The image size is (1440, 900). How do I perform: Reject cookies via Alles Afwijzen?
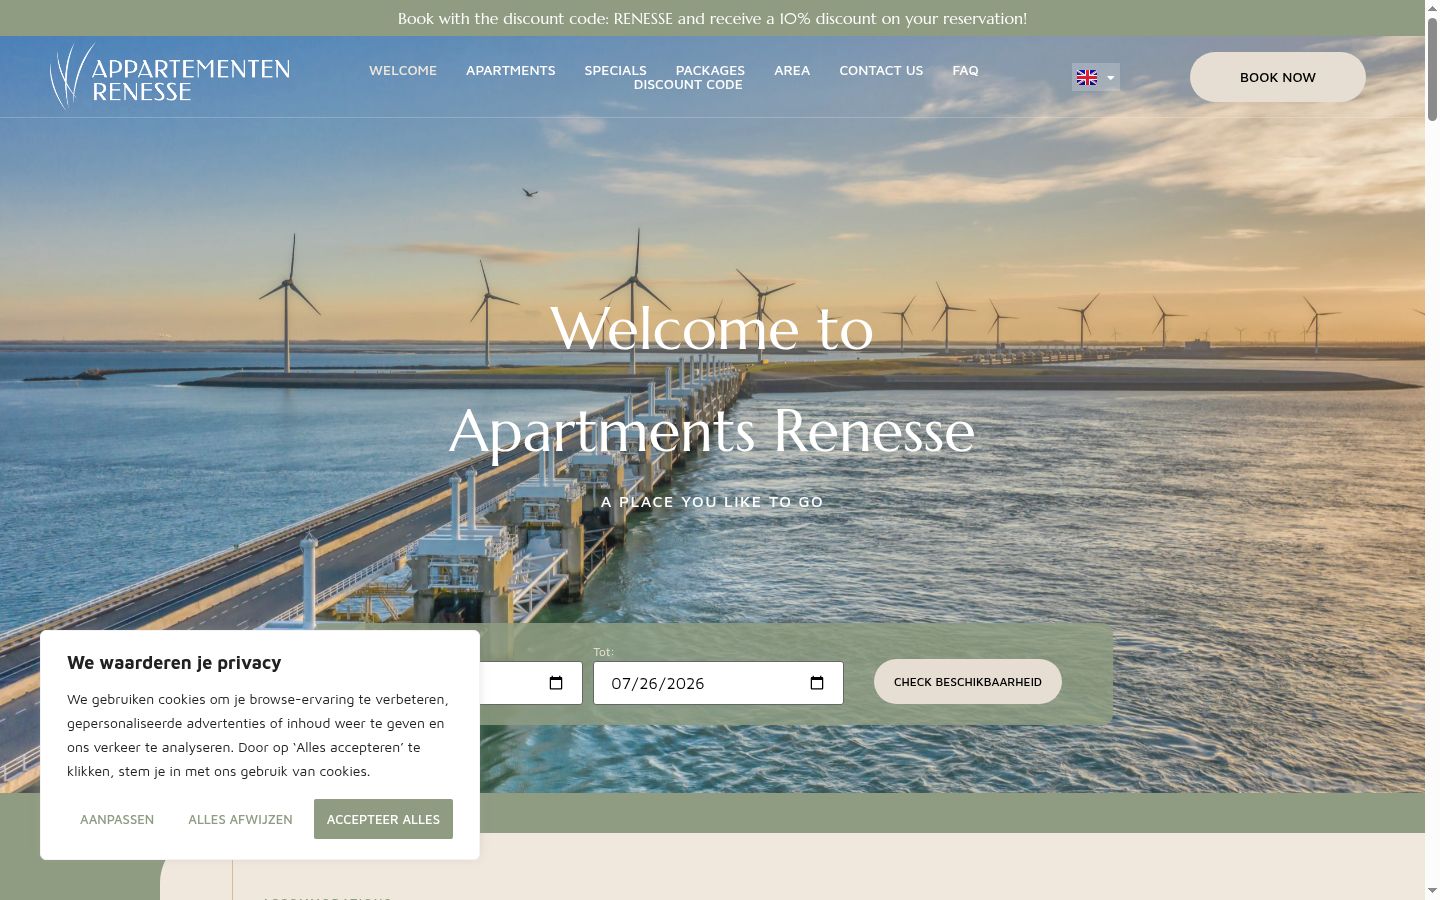pos(240,819)
